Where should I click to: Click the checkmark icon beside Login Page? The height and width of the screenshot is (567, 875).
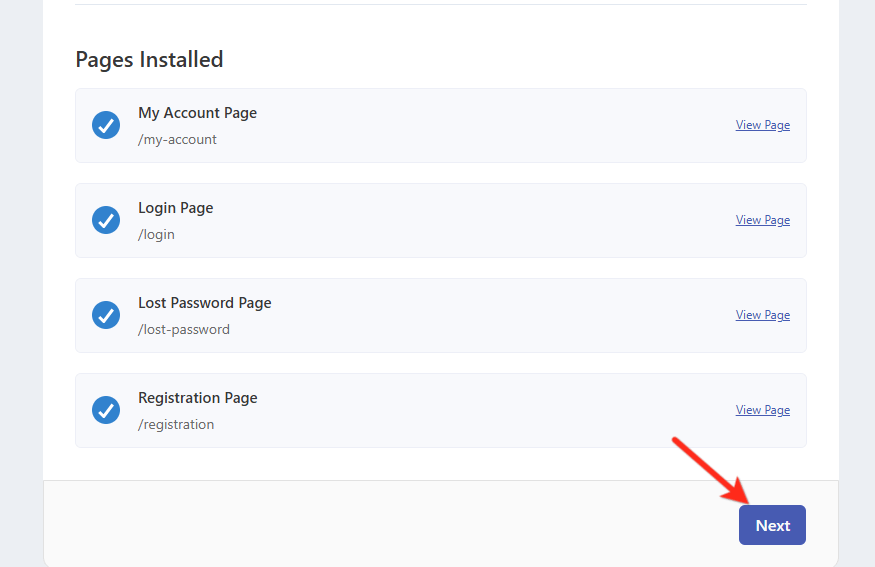tap(106, 220)
